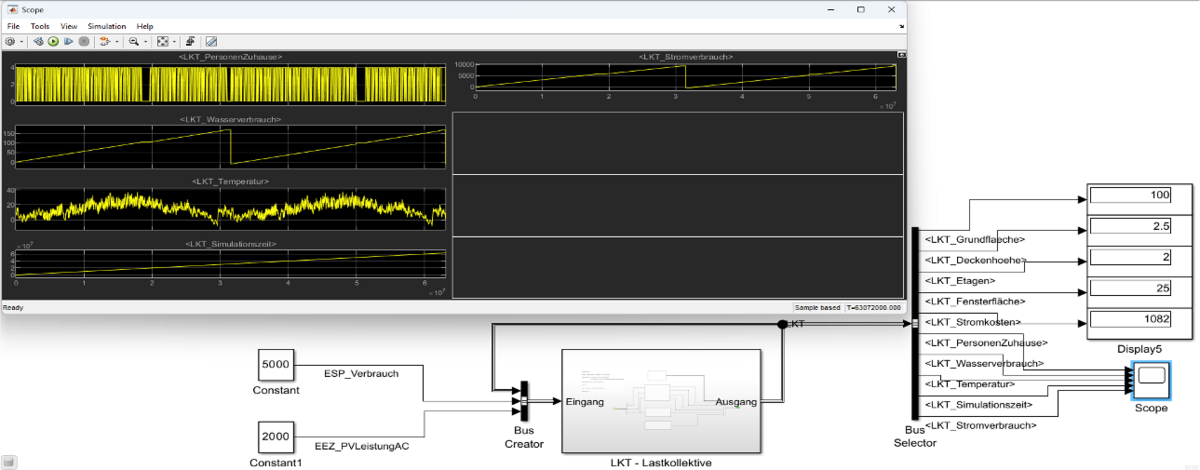Expand the Zoom tool dropdown arrow
Viewport: 1200px width, 470px height.
pyautogui.click(x=145, y=42)
